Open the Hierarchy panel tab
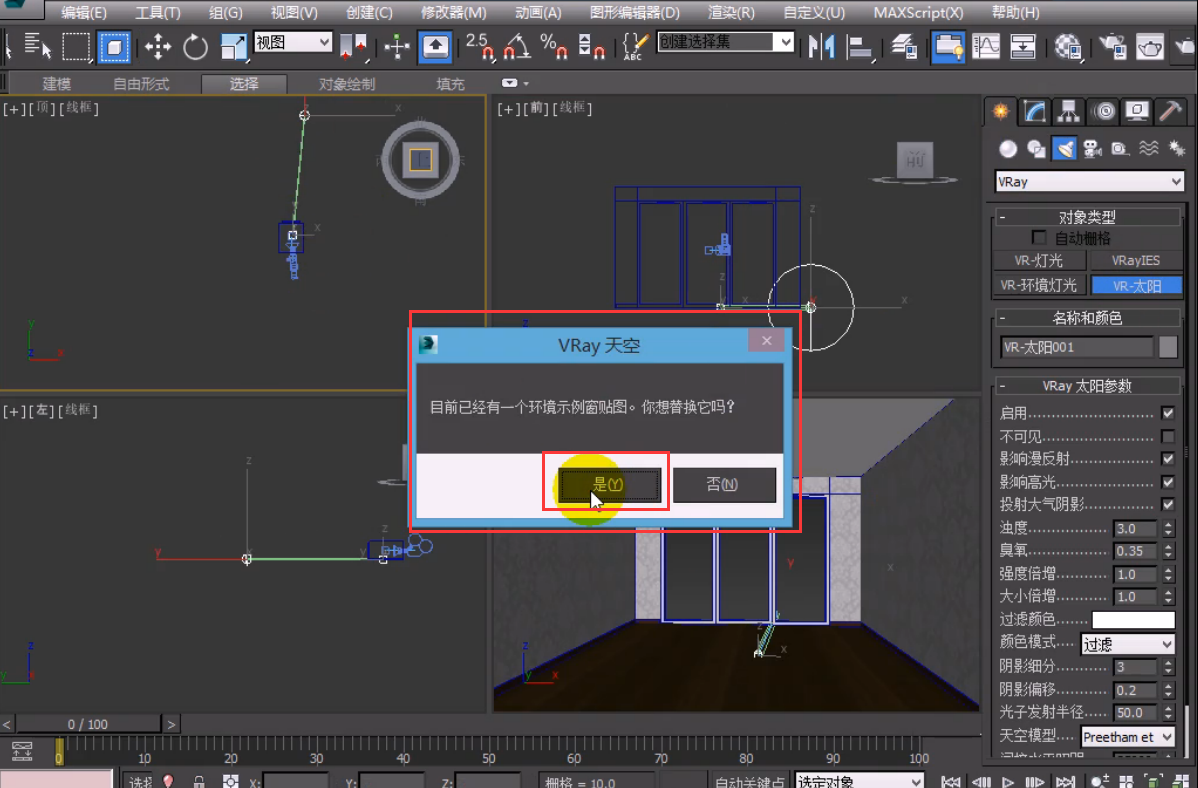The width and height of the screenshot is (1198, 788). point(1069,111)
